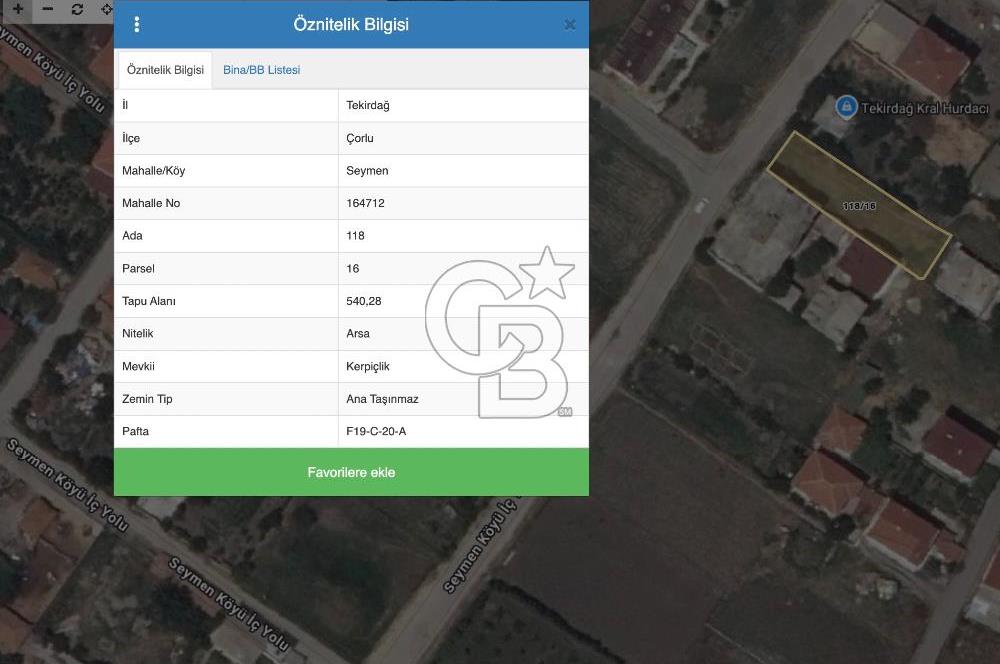The height and width of the screenshot is (664, 1000).
Task: Click the Tekirdağ Kral Hurdacı map pin
Action: coord(846,107)
